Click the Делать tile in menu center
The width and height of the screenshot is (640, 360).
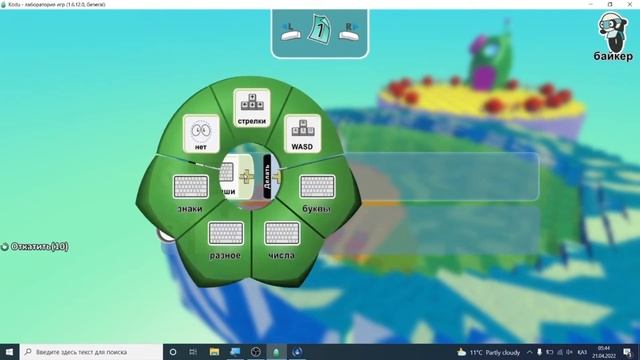(x=267, y=176)
